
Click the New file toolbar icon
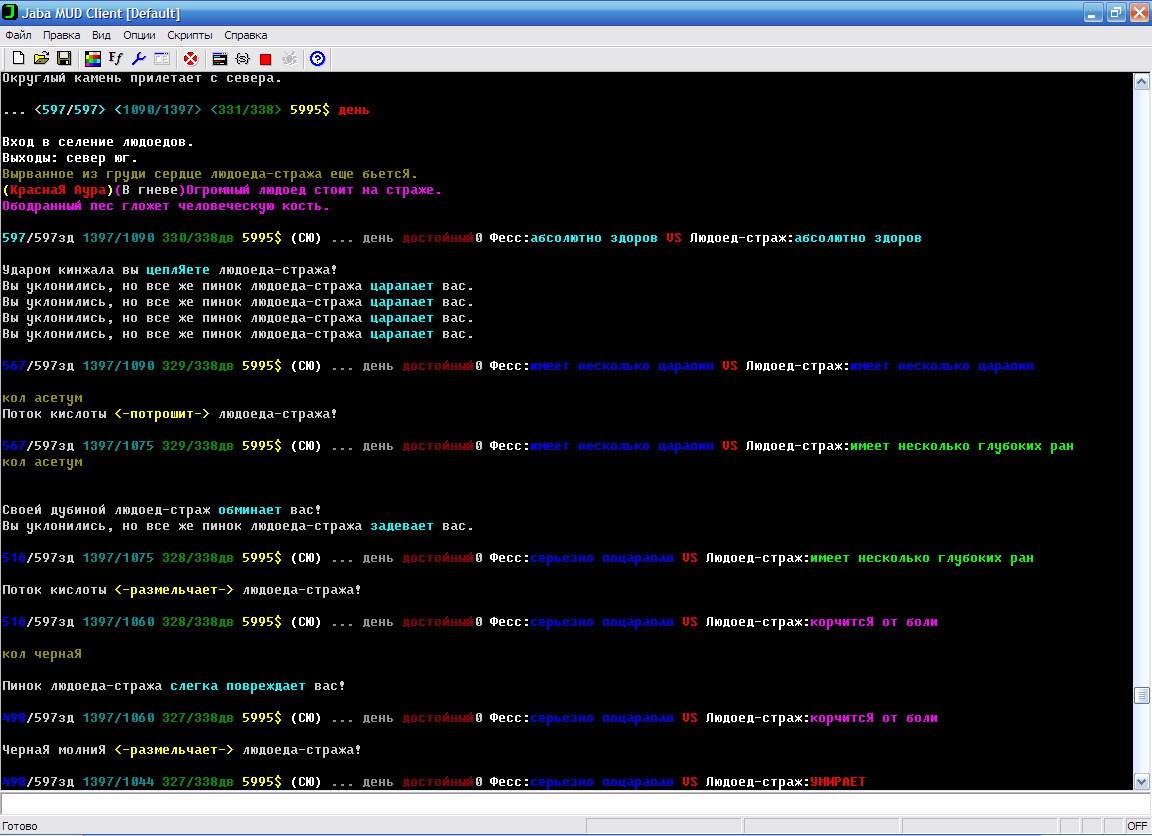coord(18,59)
